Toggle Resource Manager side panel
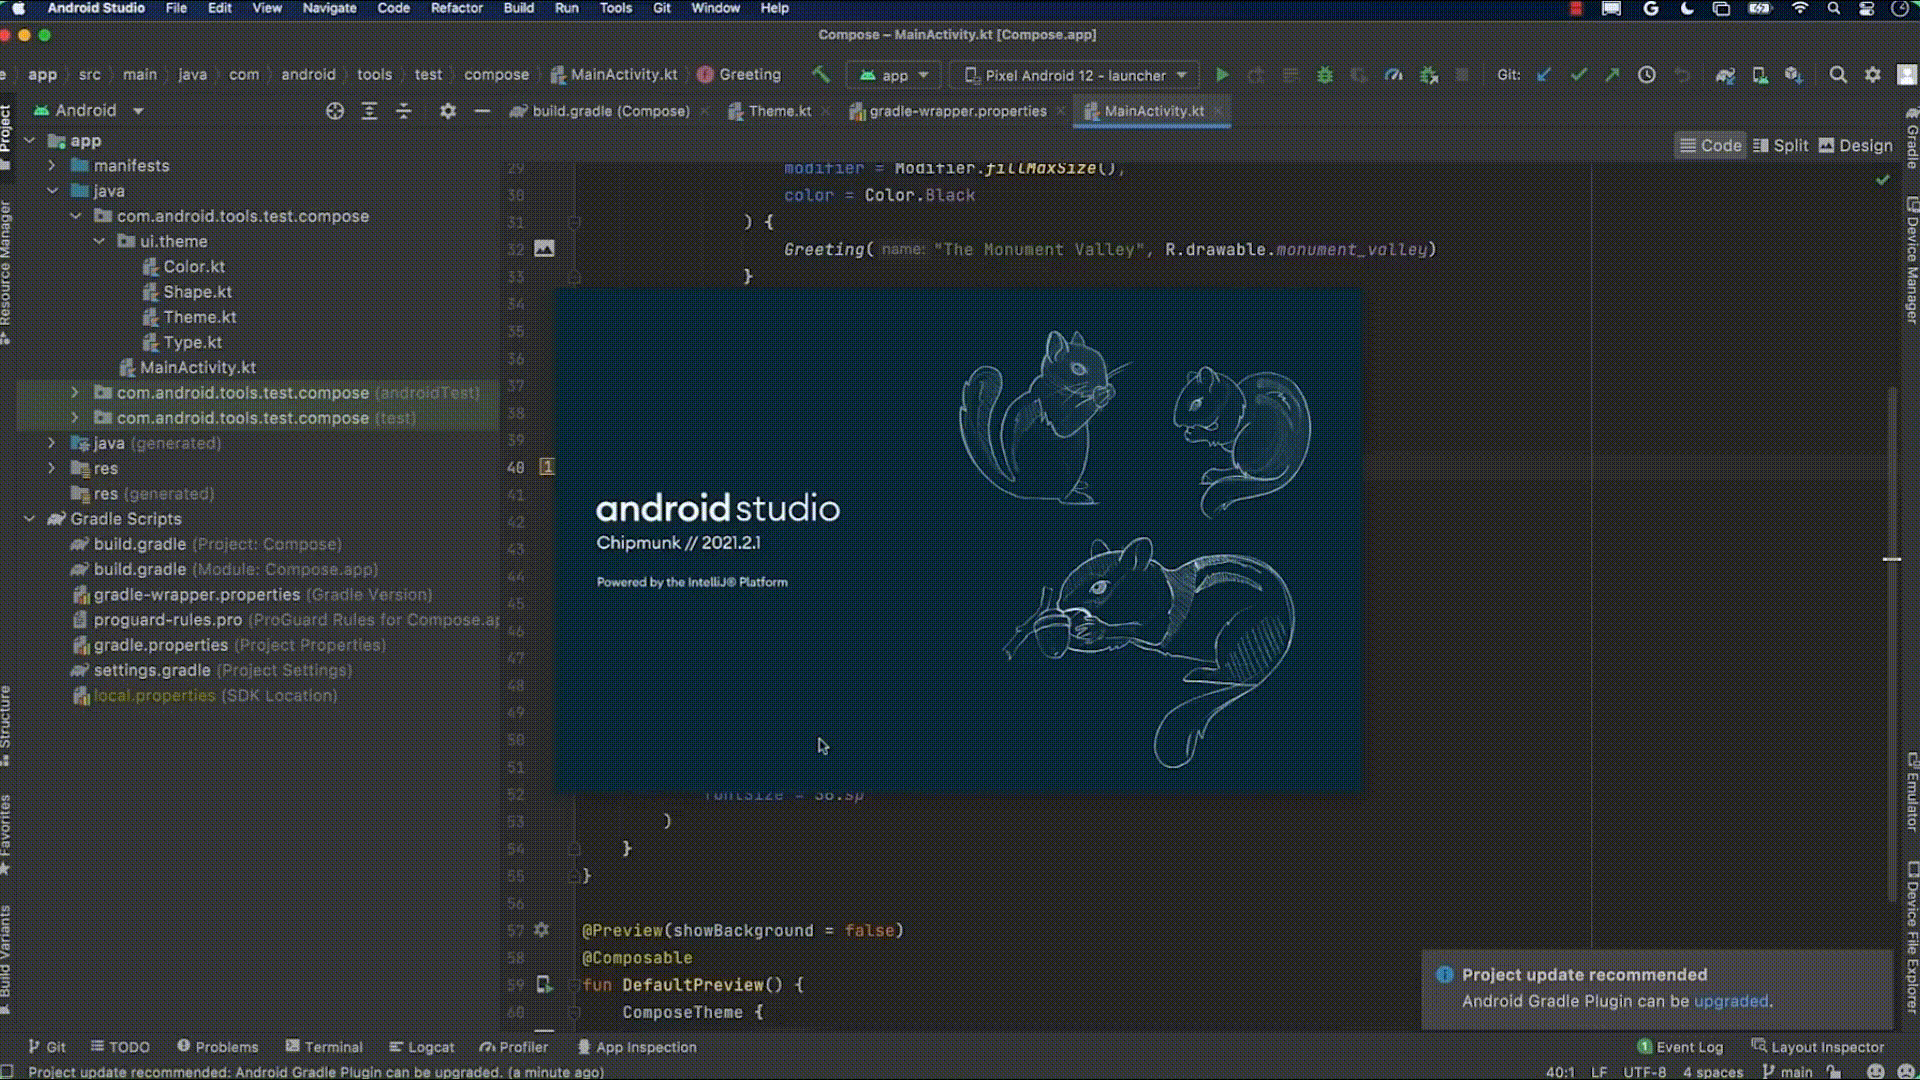Screen dimensions: 1920x1080 (x=6, y=272)
